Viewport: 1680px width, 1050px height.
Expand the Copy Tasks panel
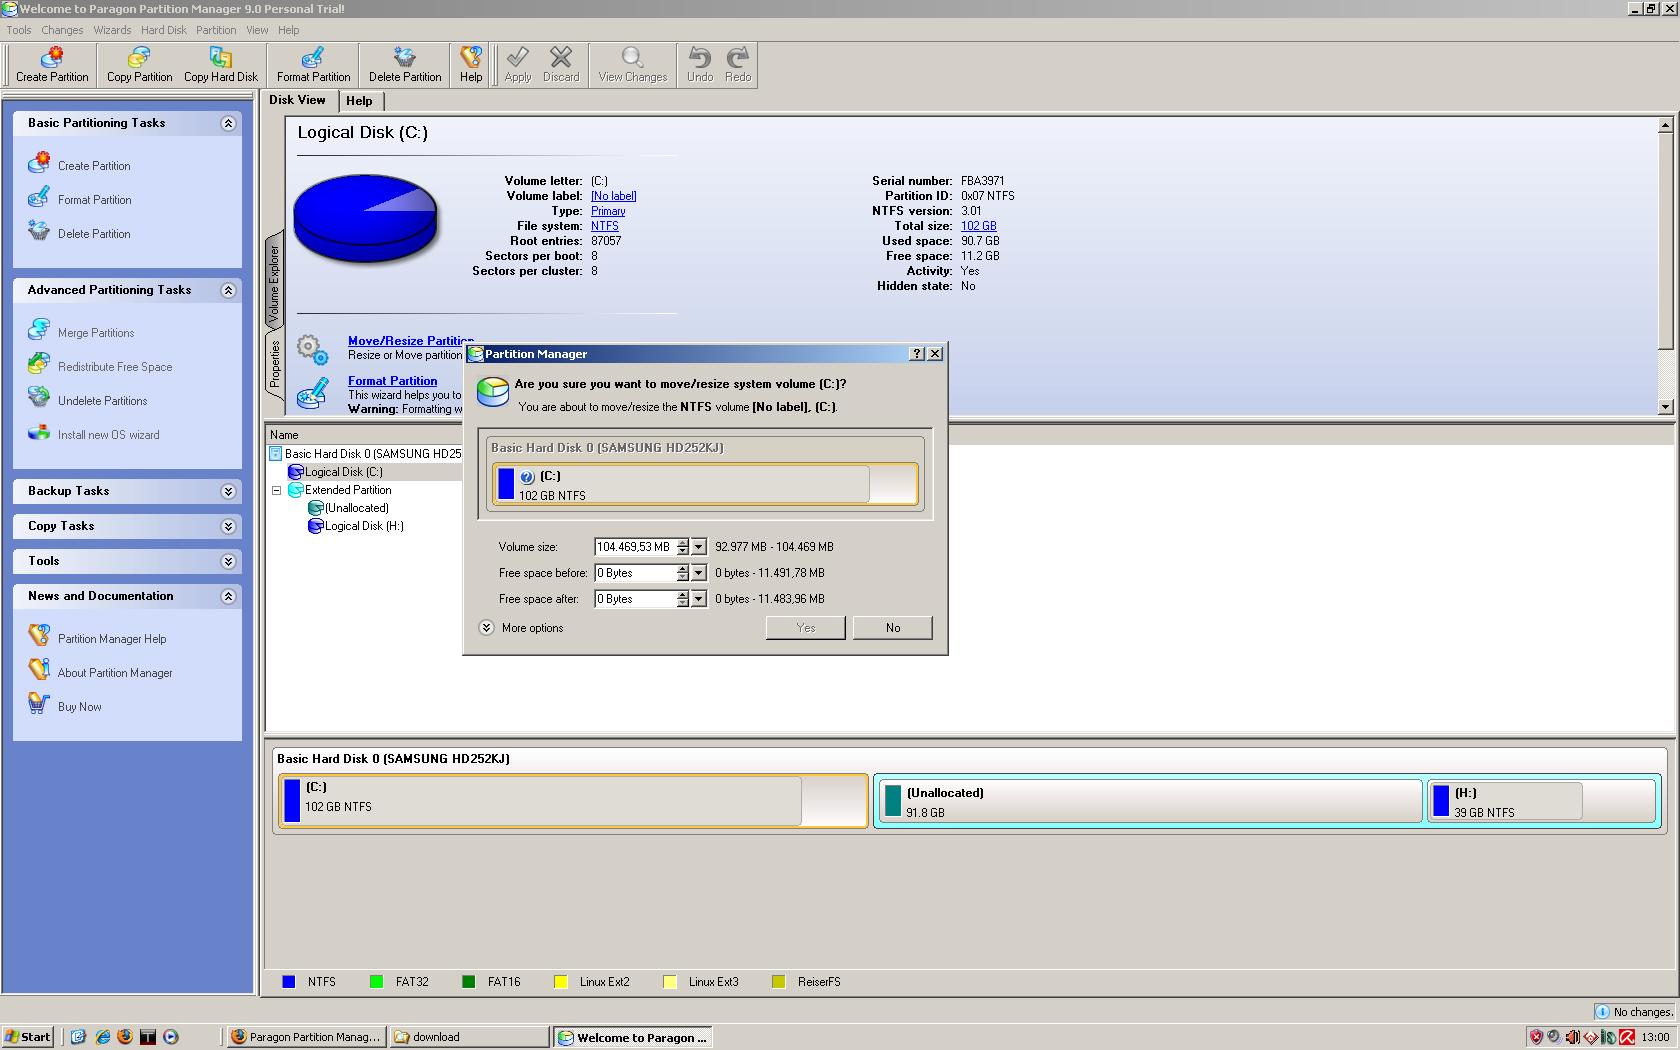coord(228,526)
